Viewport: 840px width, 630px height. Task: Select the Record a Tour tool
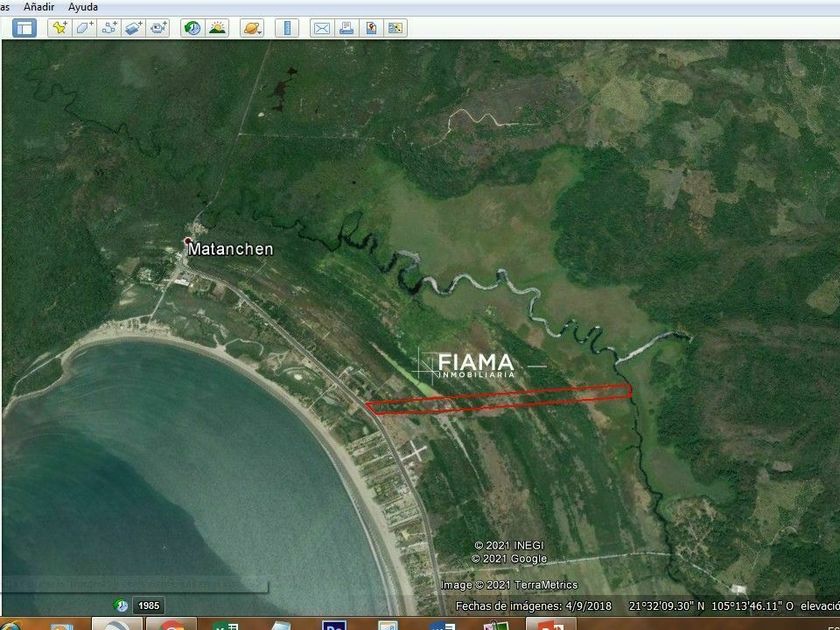158,28
